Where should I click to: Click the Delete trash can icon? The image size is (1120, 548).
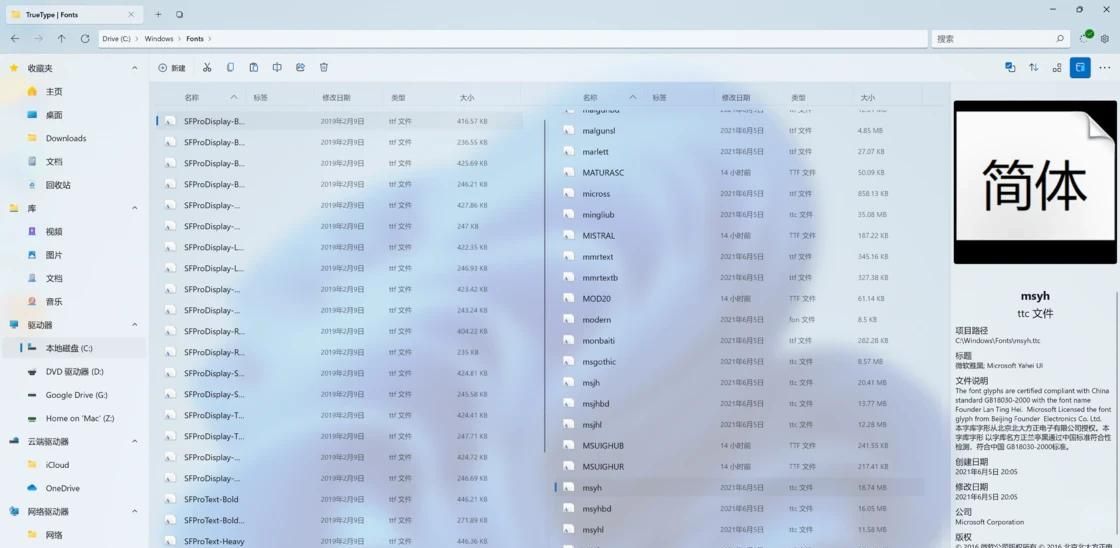click(x=324, y=67)
